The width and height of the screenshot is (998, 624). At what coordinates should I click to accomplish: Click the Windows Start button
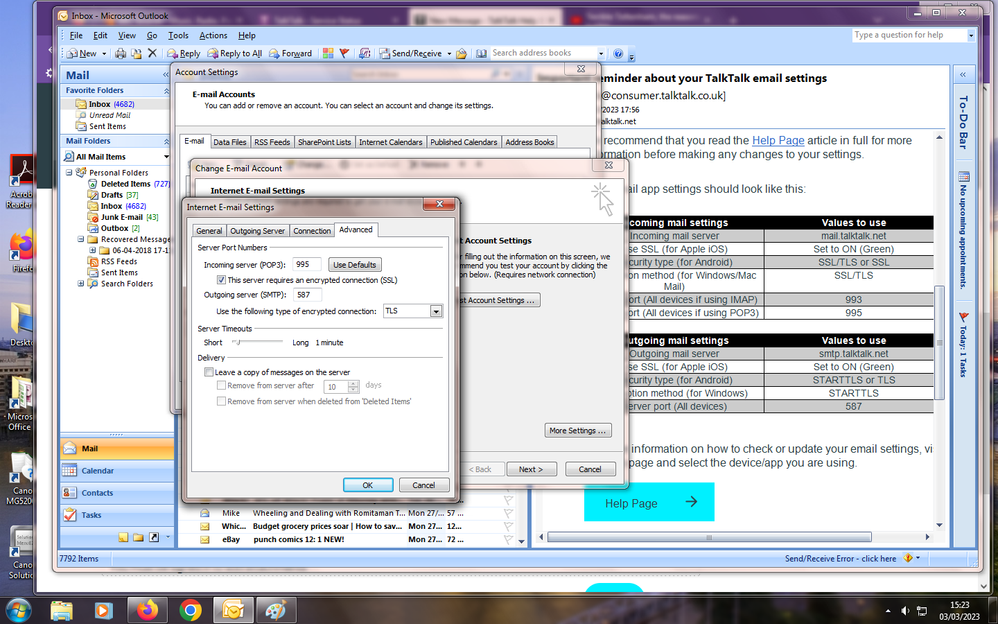coord(17,611)
